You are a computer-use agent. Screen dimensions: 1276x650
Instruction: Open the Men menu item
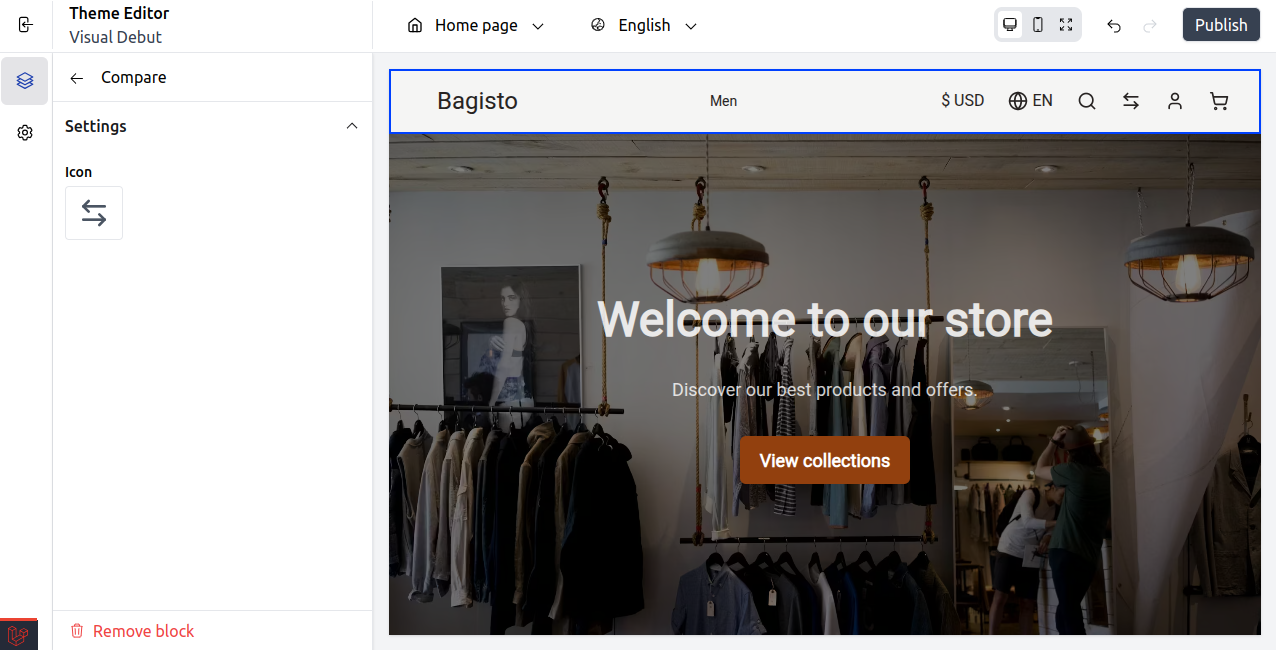723,101
